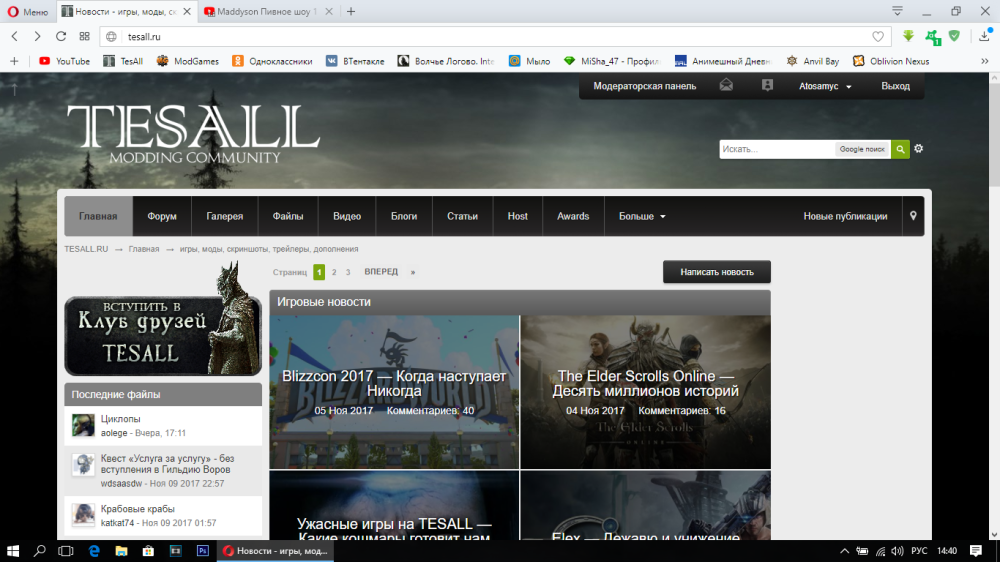Open the Opera Меню button
Viewport: 1000px width, 562px height.
[x=27, y=11]
